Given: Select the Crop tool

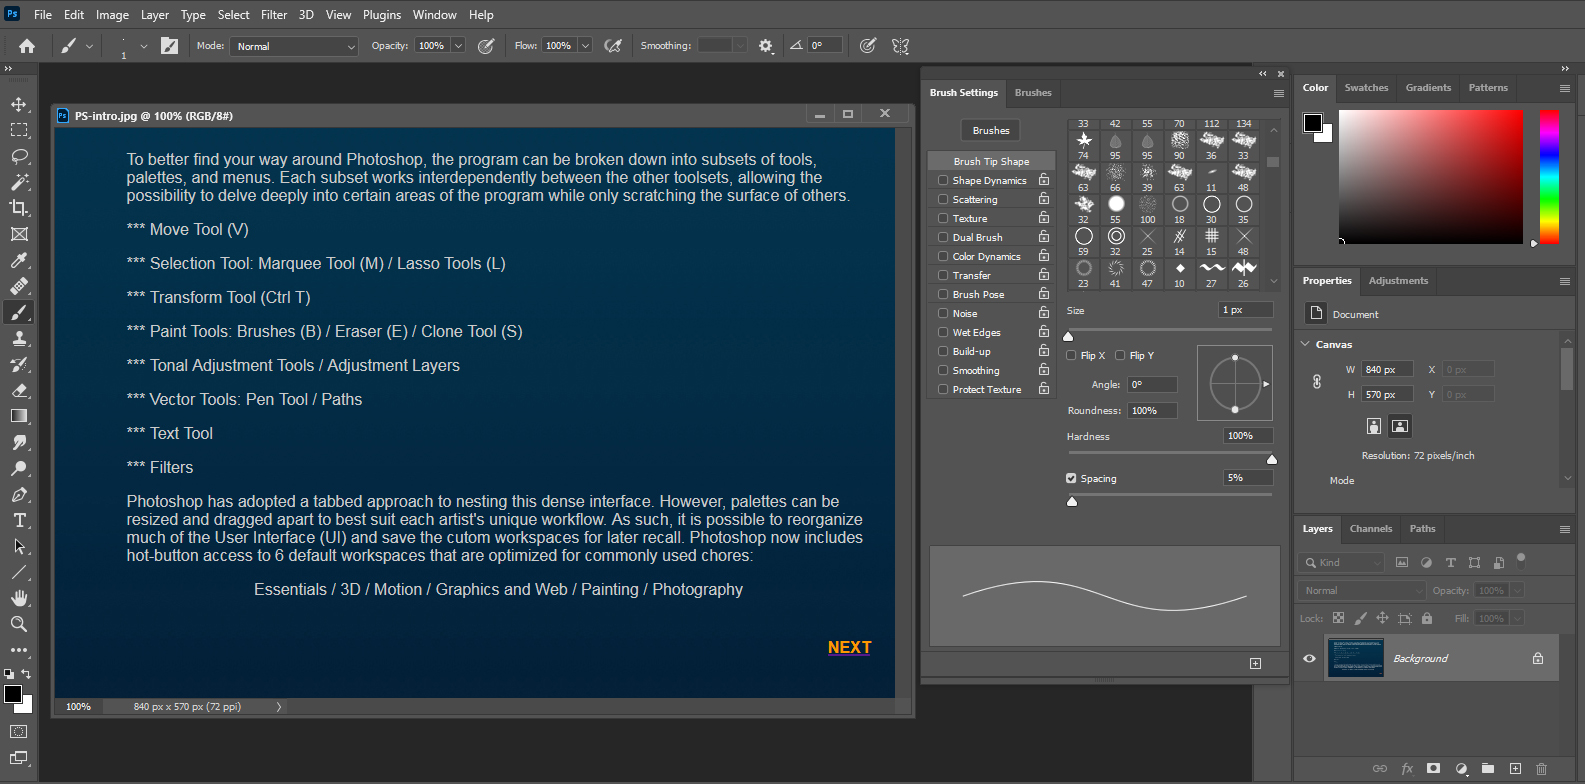Looking at the screenshot, I should pos(19,208).
